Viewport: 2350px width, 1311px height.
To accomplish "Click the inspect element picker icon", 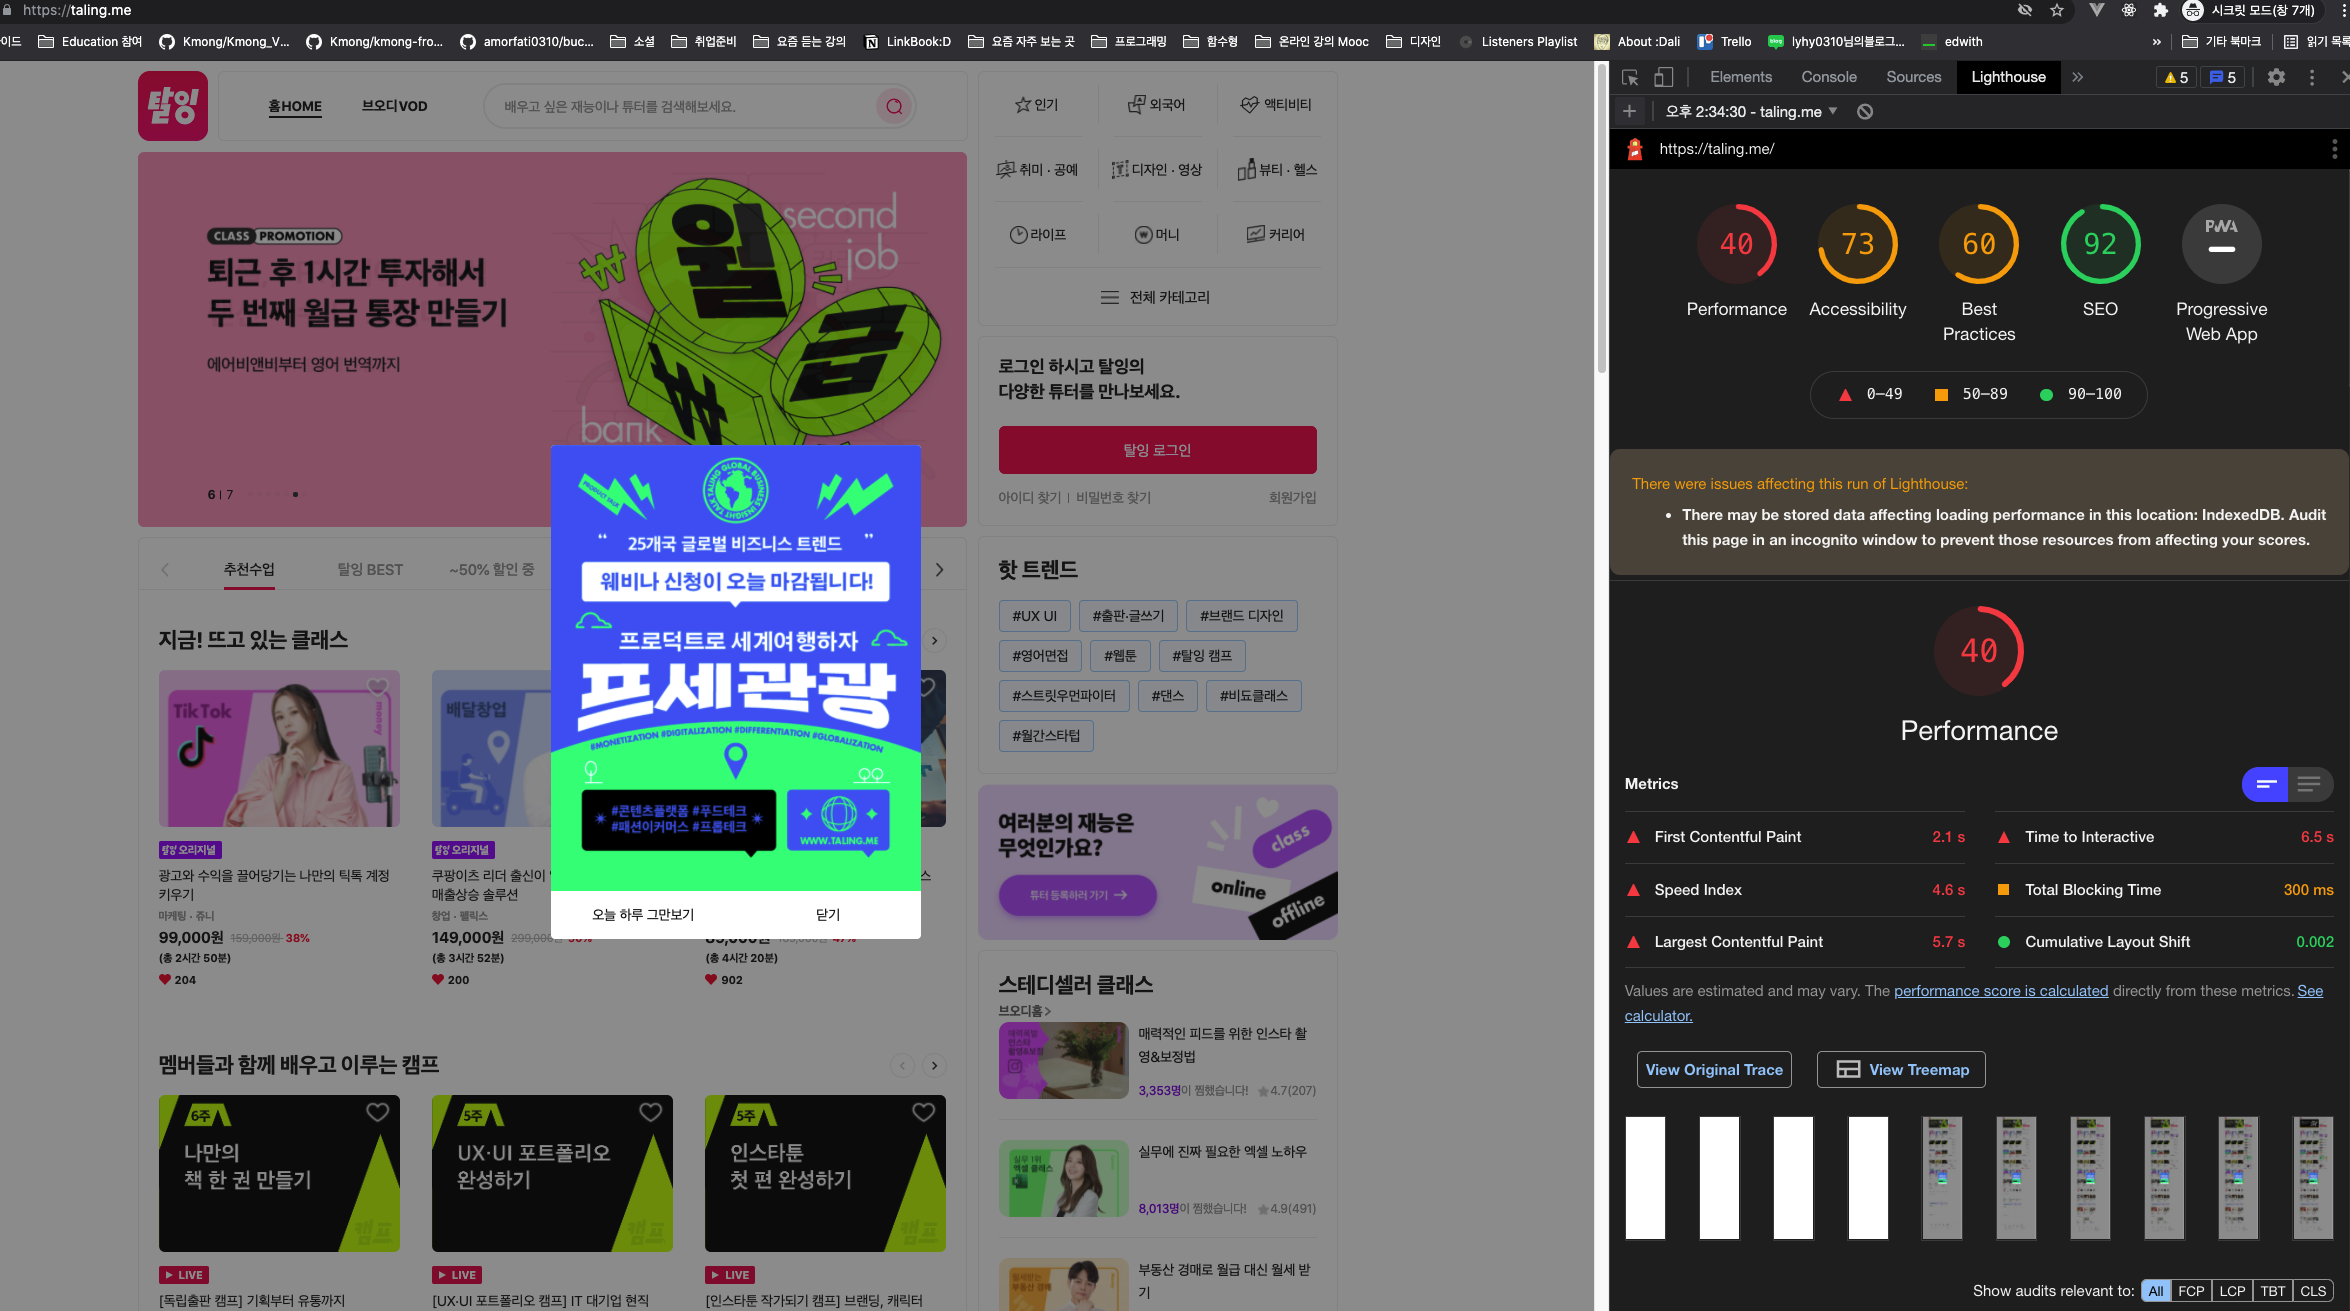I will pyautogui.click(x=1630, y=77).
